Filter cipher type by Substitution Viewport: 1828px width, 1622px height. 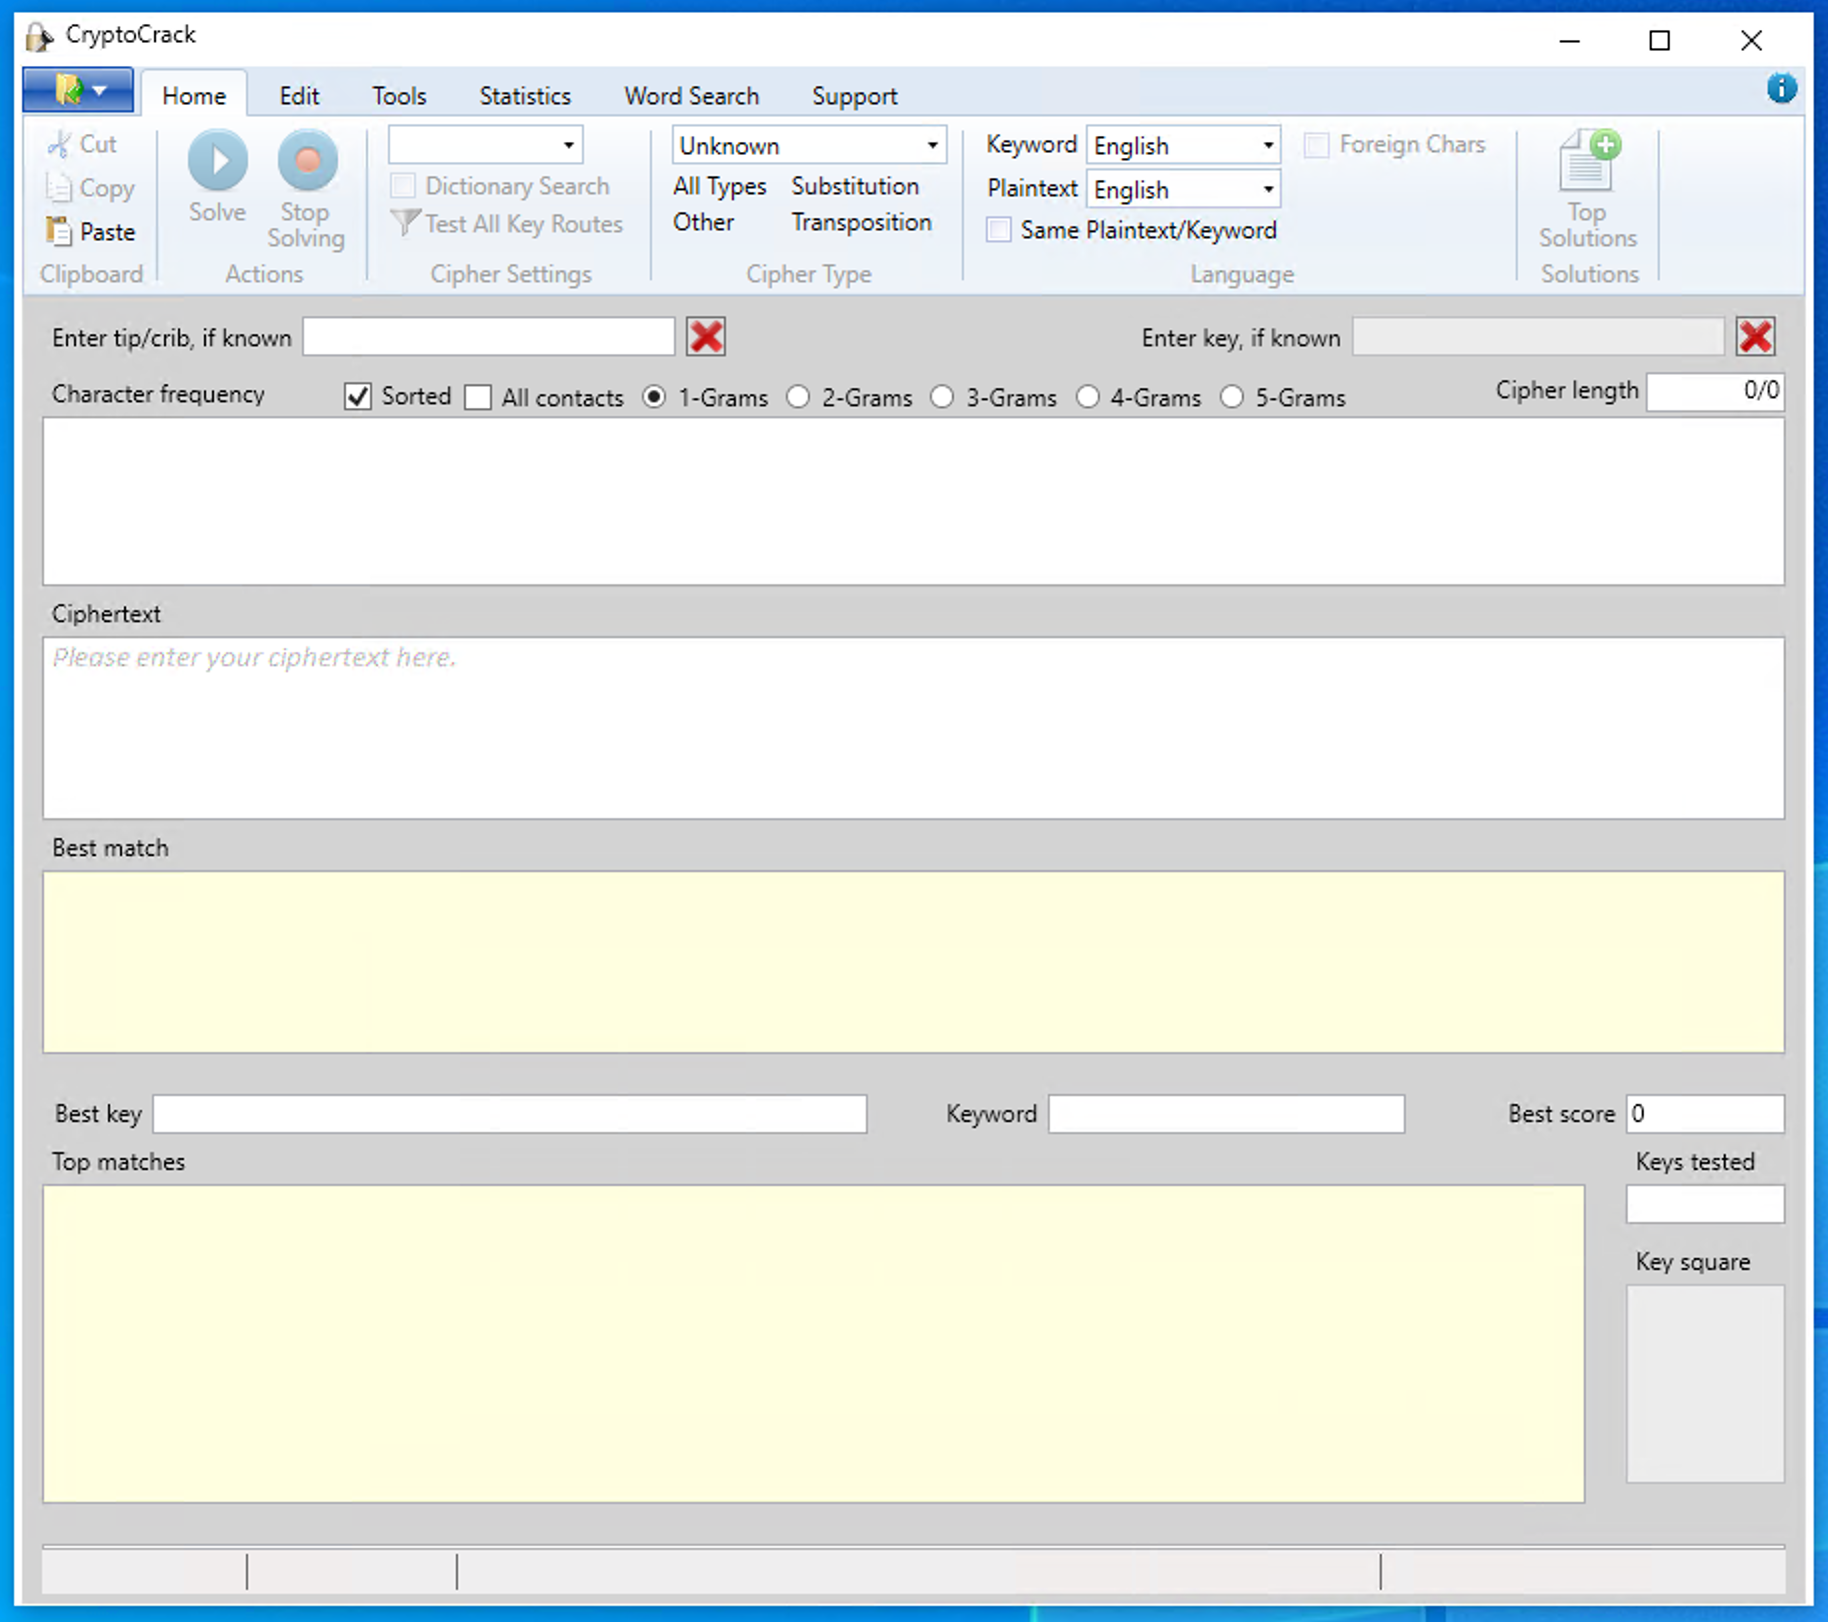click(855, 186)
